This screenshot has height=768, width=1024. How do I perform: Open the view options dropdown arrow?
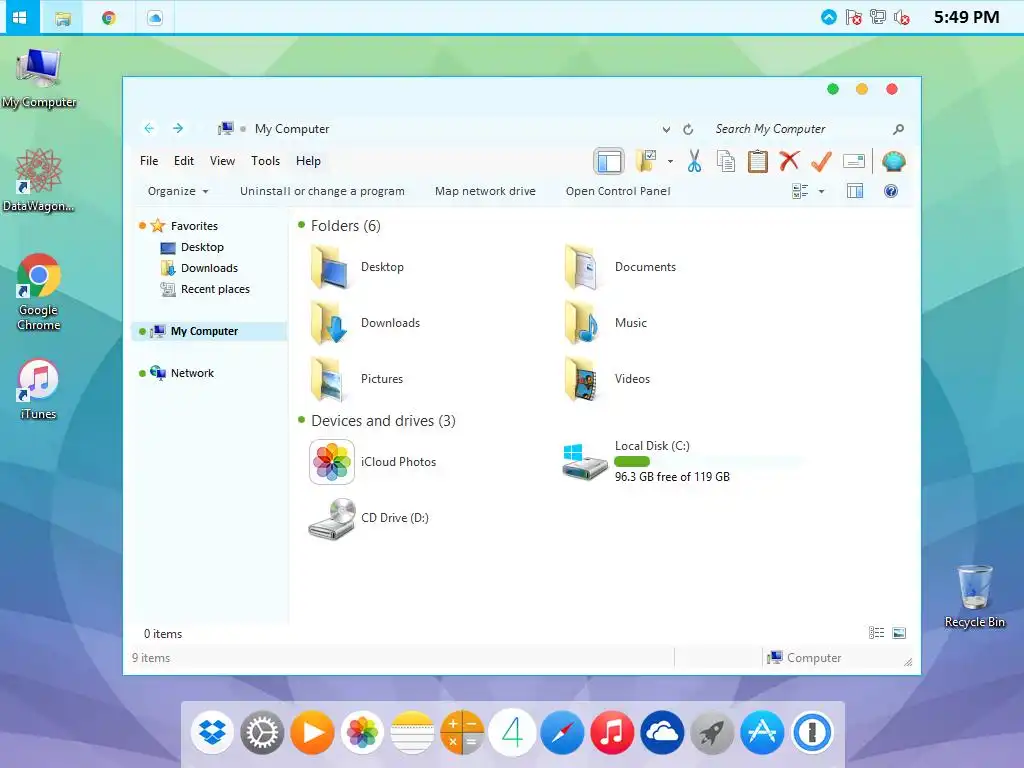(822, 191)
